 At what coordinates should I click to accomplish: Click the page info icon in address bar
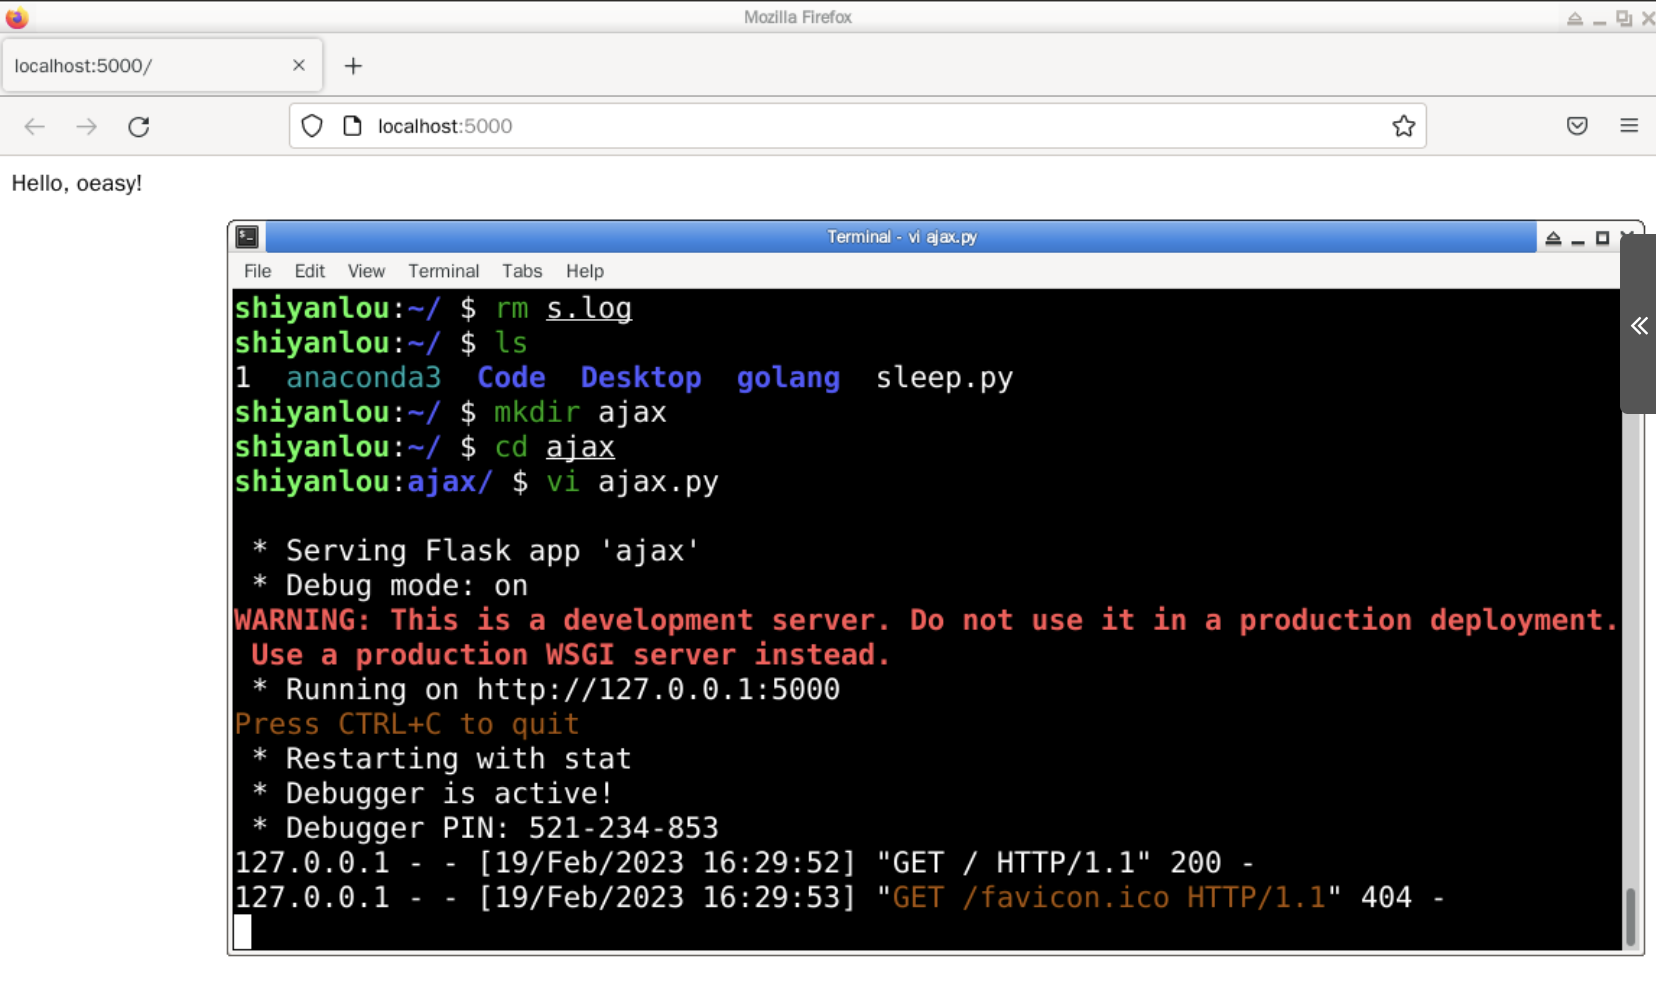click(352, 126)
